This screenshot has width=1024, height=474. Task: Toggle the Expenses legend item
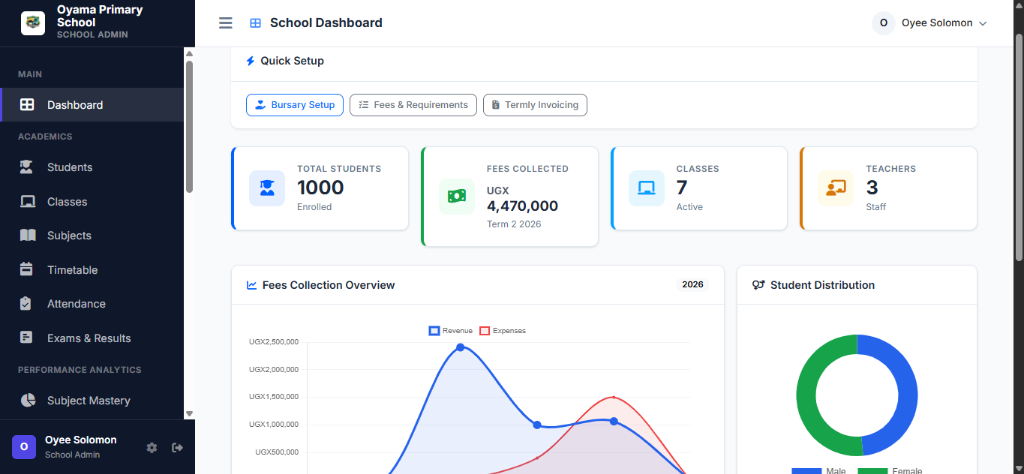502,330
